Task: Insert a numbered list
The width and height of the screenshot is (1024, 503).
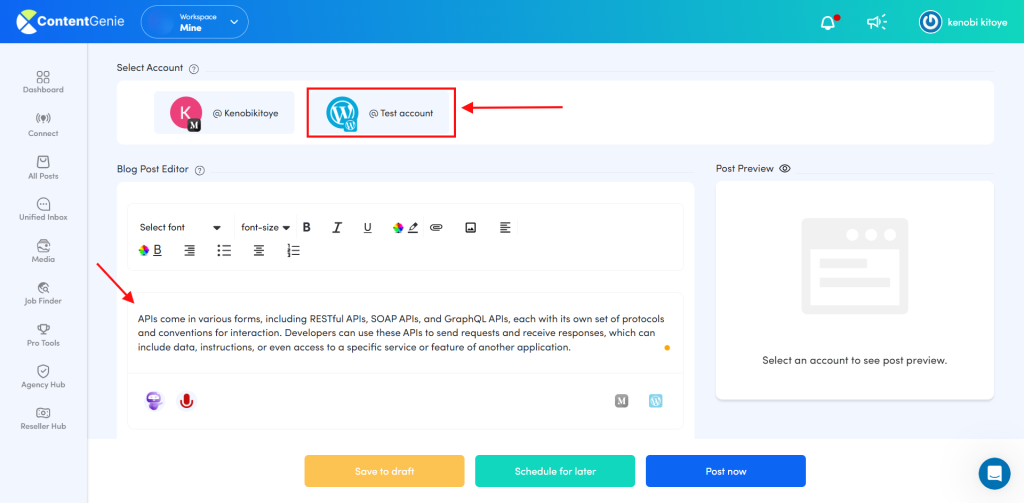Action: (294, 250)
